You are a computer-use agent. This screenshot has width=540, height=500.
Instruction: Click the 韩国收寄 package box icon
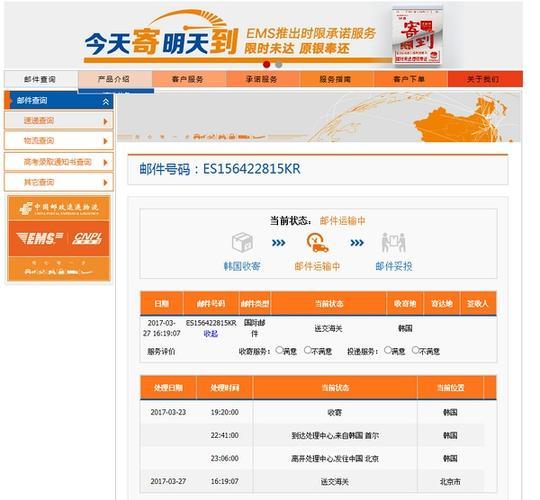coord(242,242)
